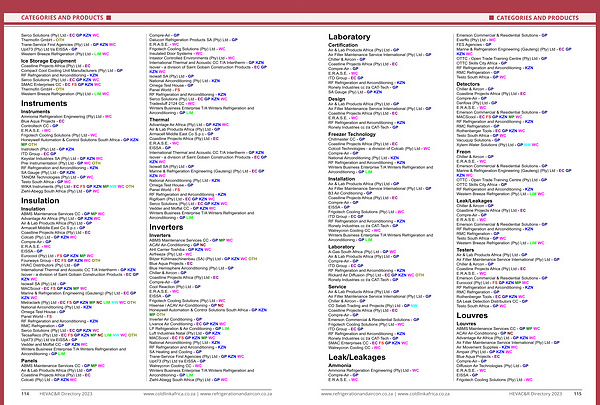
Task: Click the 'Installation' subheading
Action: 341,179
